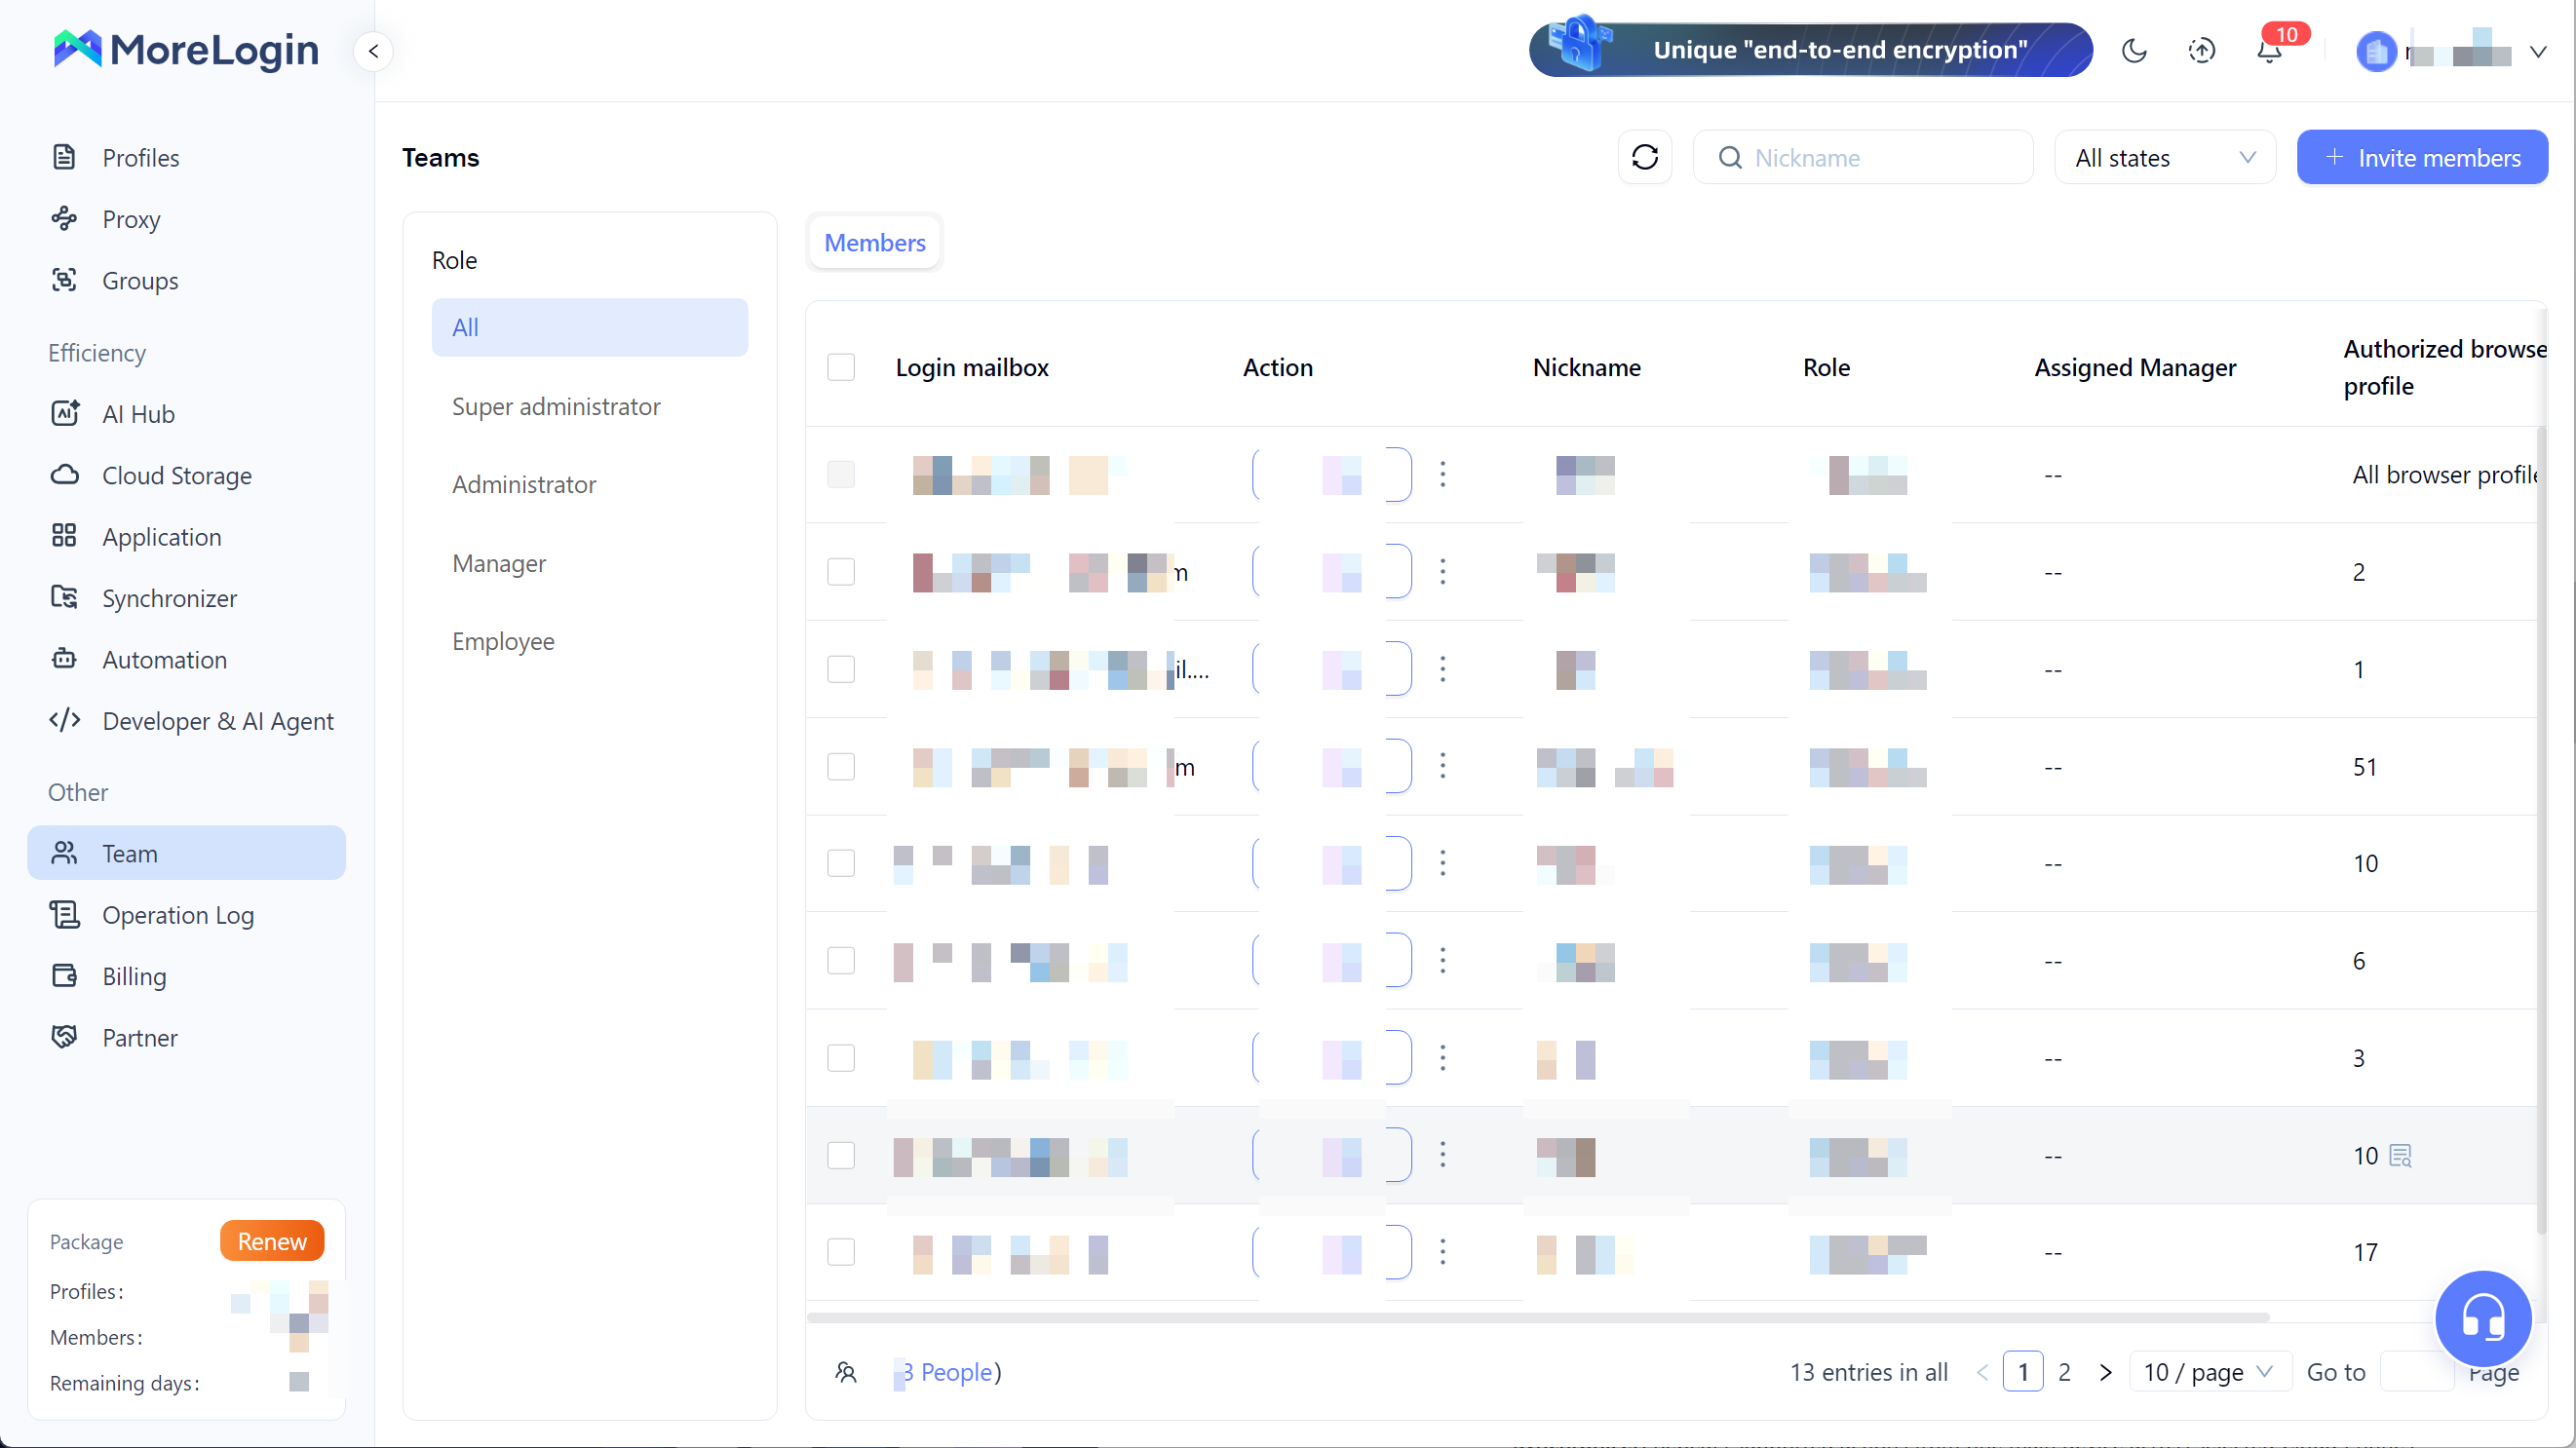
Task: Select the checkbox for the row with 3 profiles
Action: tap(841, 1058)
